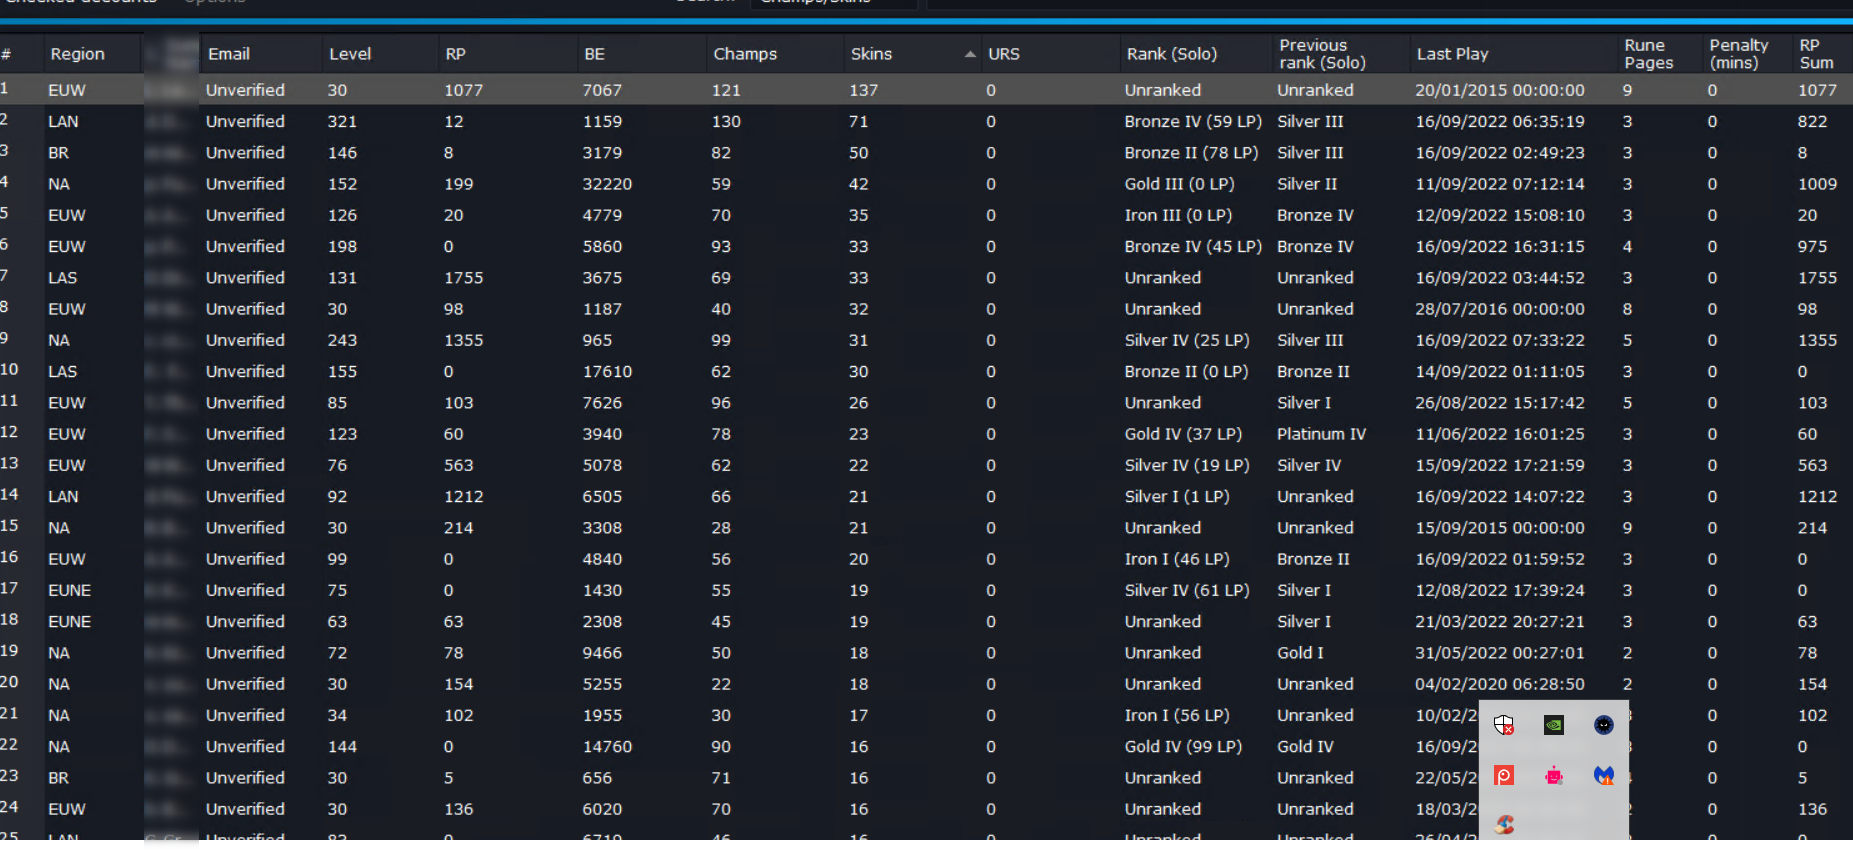Click last play 28/07/2016 00:00:00
Viewport: 1853px width, 856px height.
[1499, 309]
